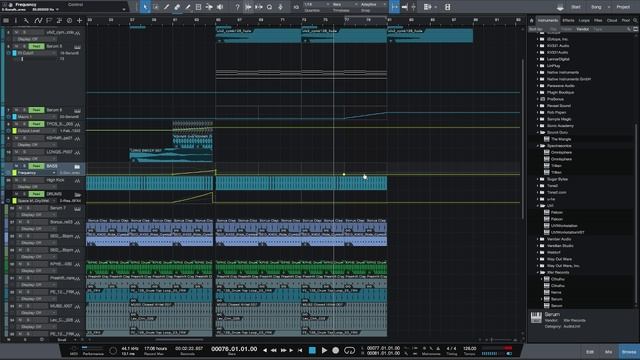This screenshot has width=640, height=360.
Task: Sort browser by Vendor
Action: click(x=582, y=29)
